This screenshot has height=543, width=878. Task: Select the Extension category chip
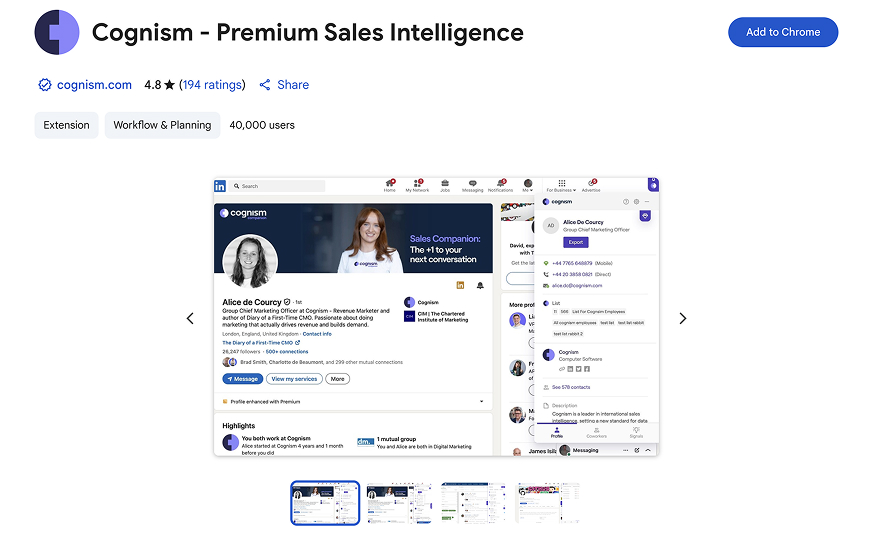coord(66,125)
